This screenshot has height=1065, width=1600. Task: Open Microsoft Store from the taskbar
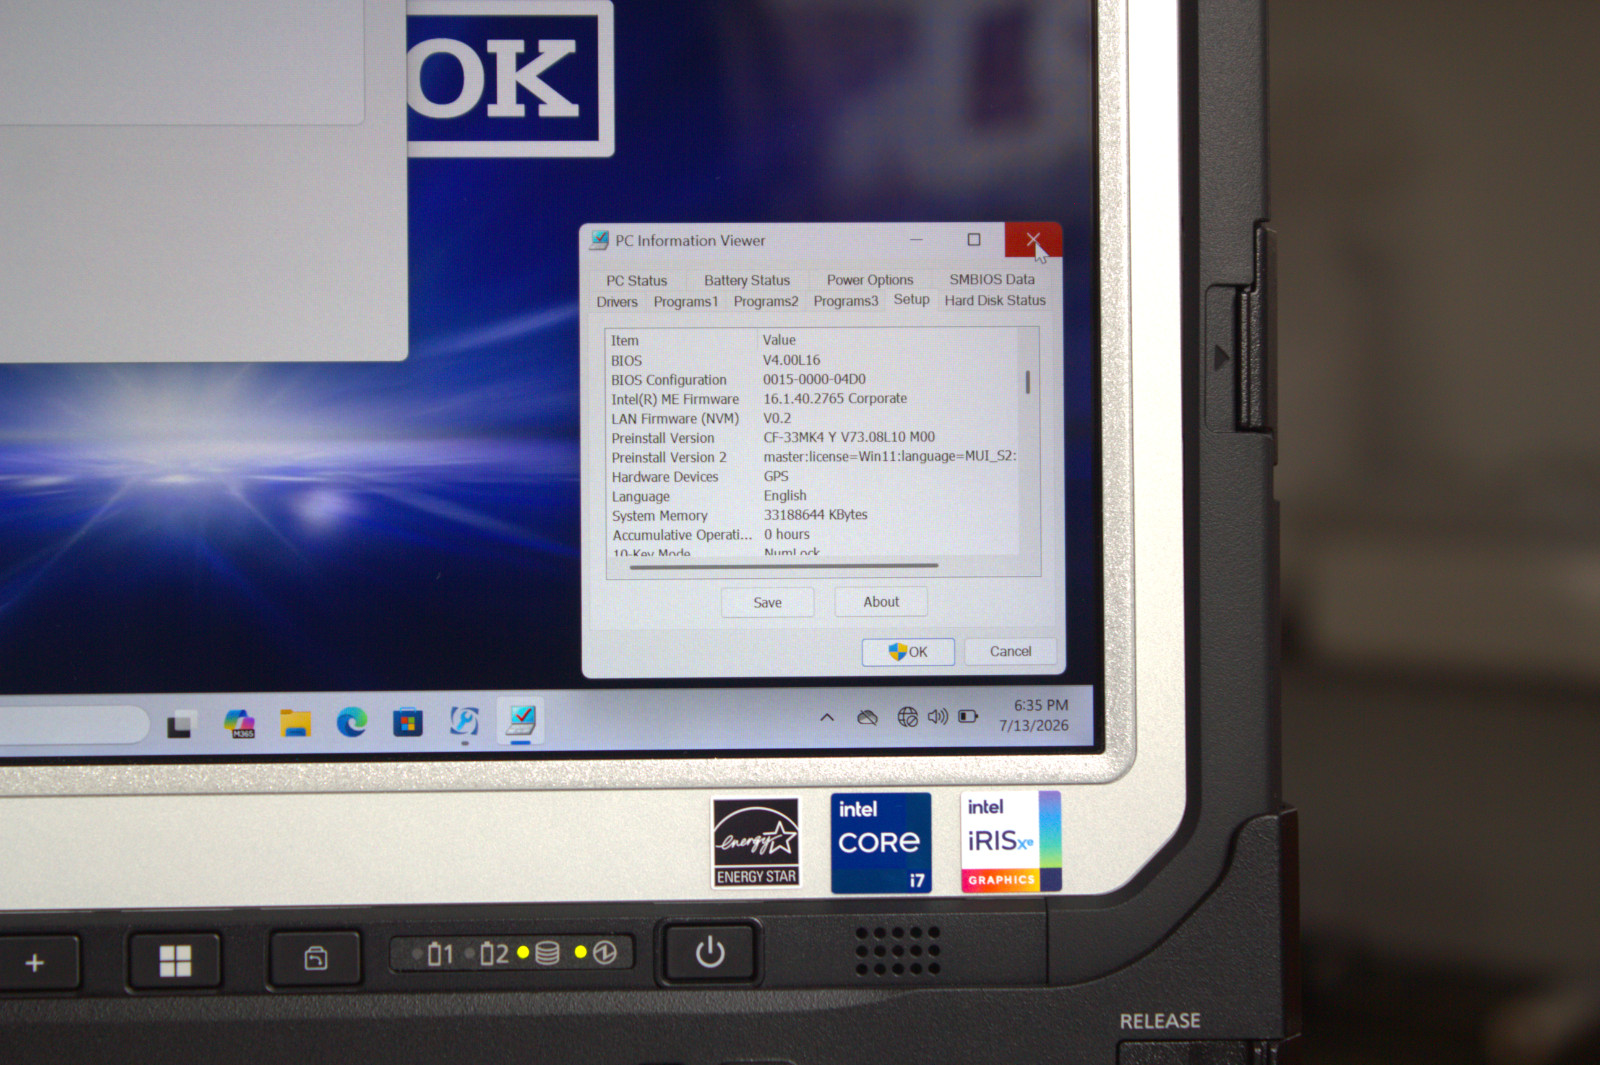[407, 722]
